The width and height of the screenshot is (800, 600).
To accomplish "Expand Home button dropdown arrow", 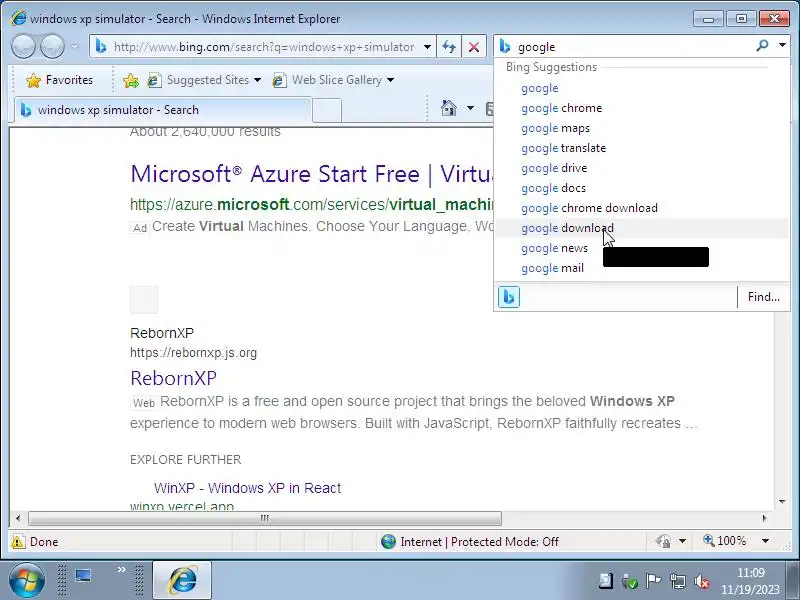I will click(x=470, y=108).
